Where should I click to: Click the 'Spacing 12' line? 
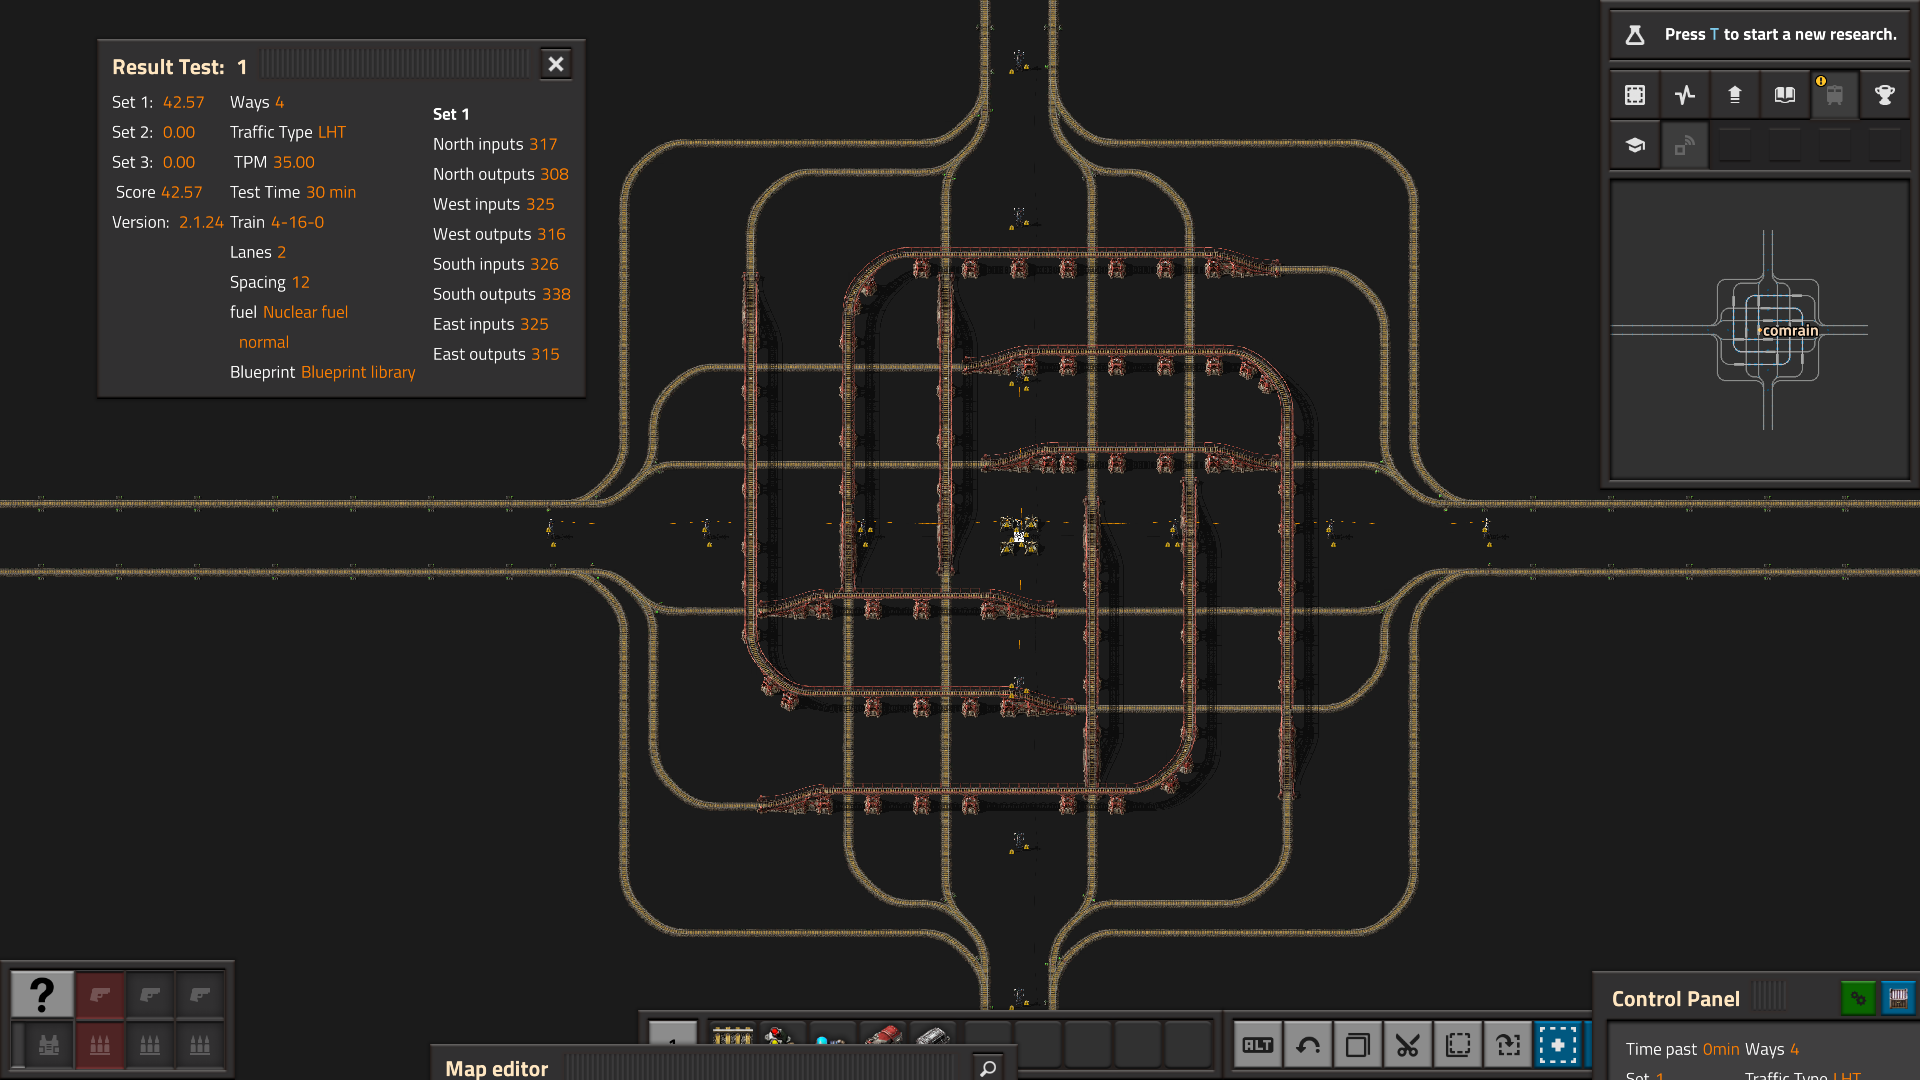coord(270,282)
